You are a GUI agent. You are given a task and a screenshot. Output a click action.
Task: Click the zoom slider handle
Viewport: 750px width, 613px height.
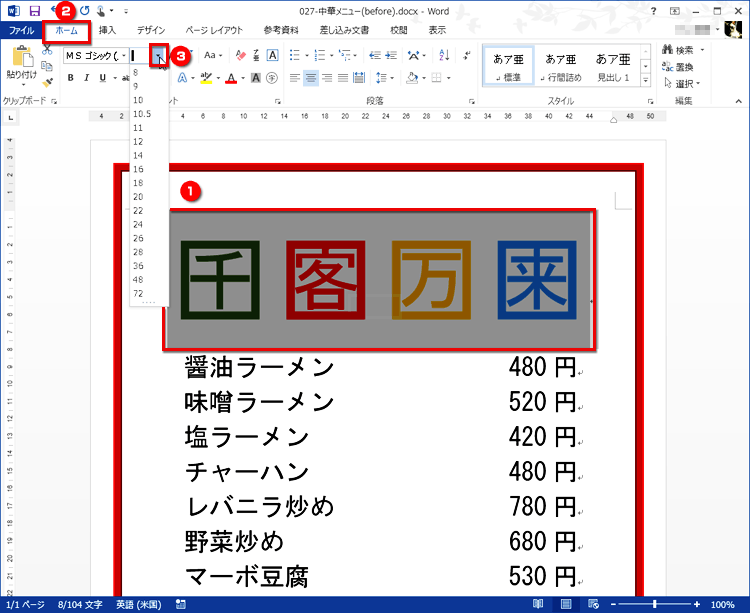click(654, 604)
